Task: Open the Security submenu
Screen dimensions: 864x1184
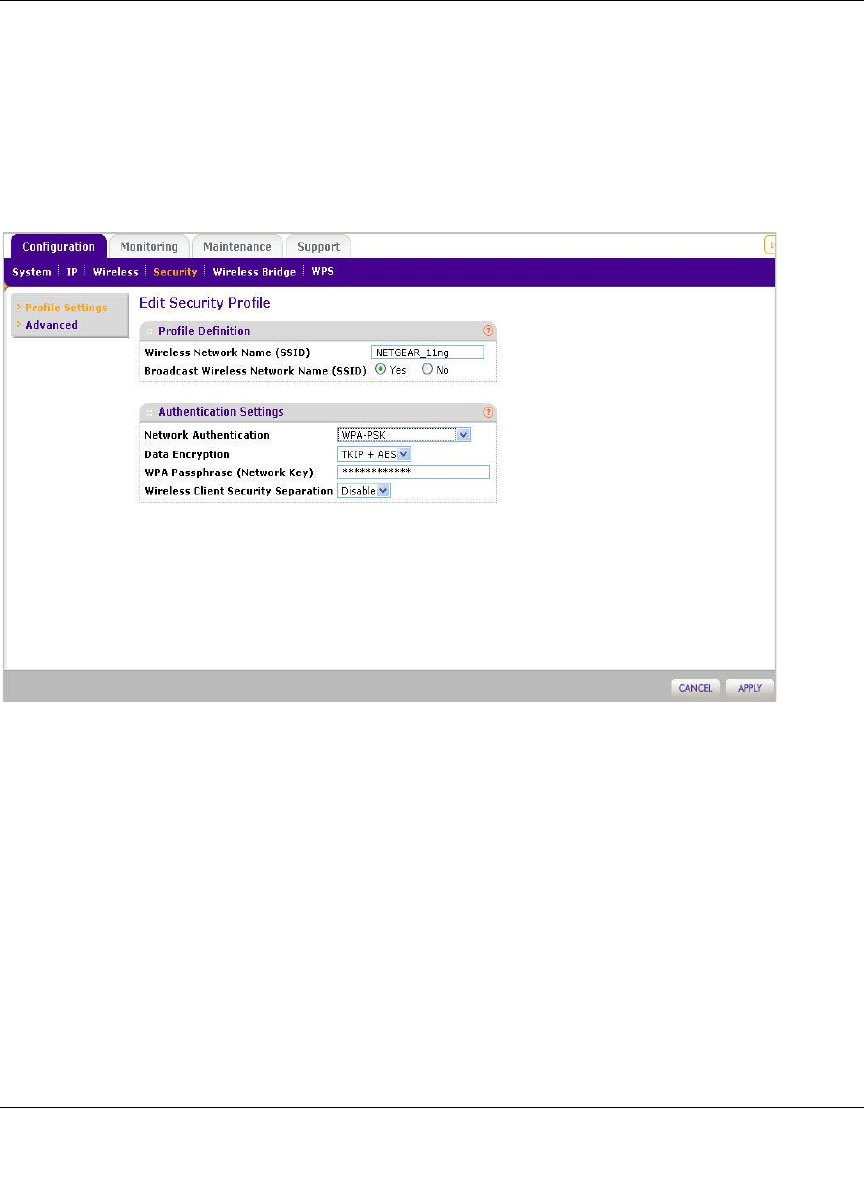Action: (175, 272)
